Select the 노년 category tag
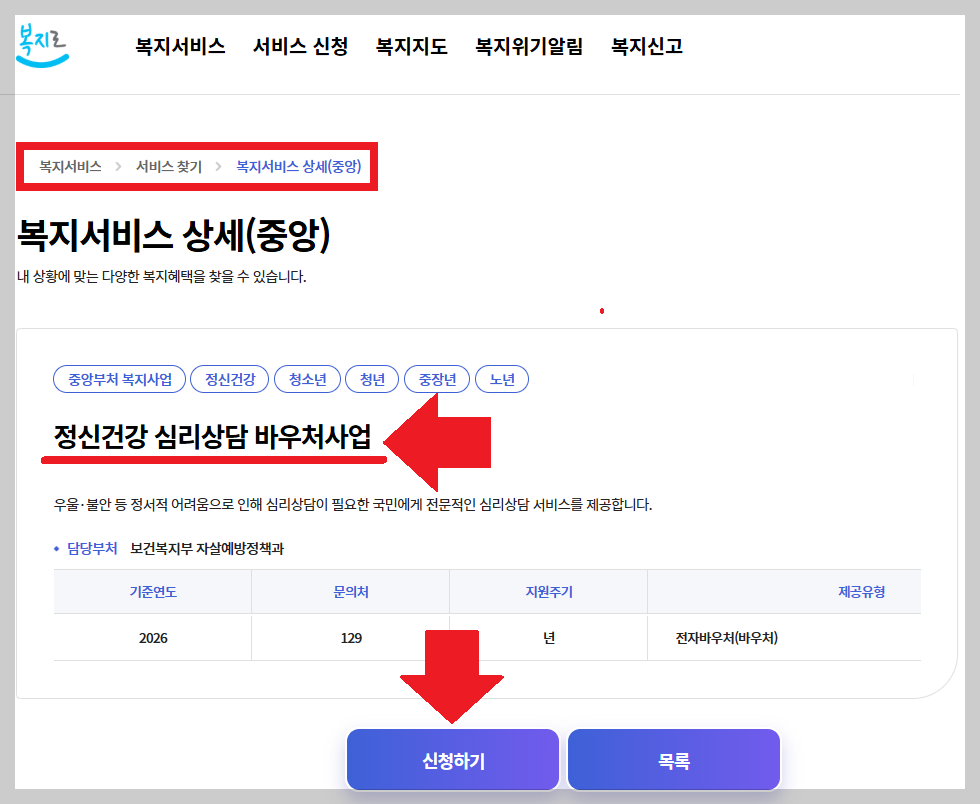This screenshot has height=804, width=980. pos(502,379)
